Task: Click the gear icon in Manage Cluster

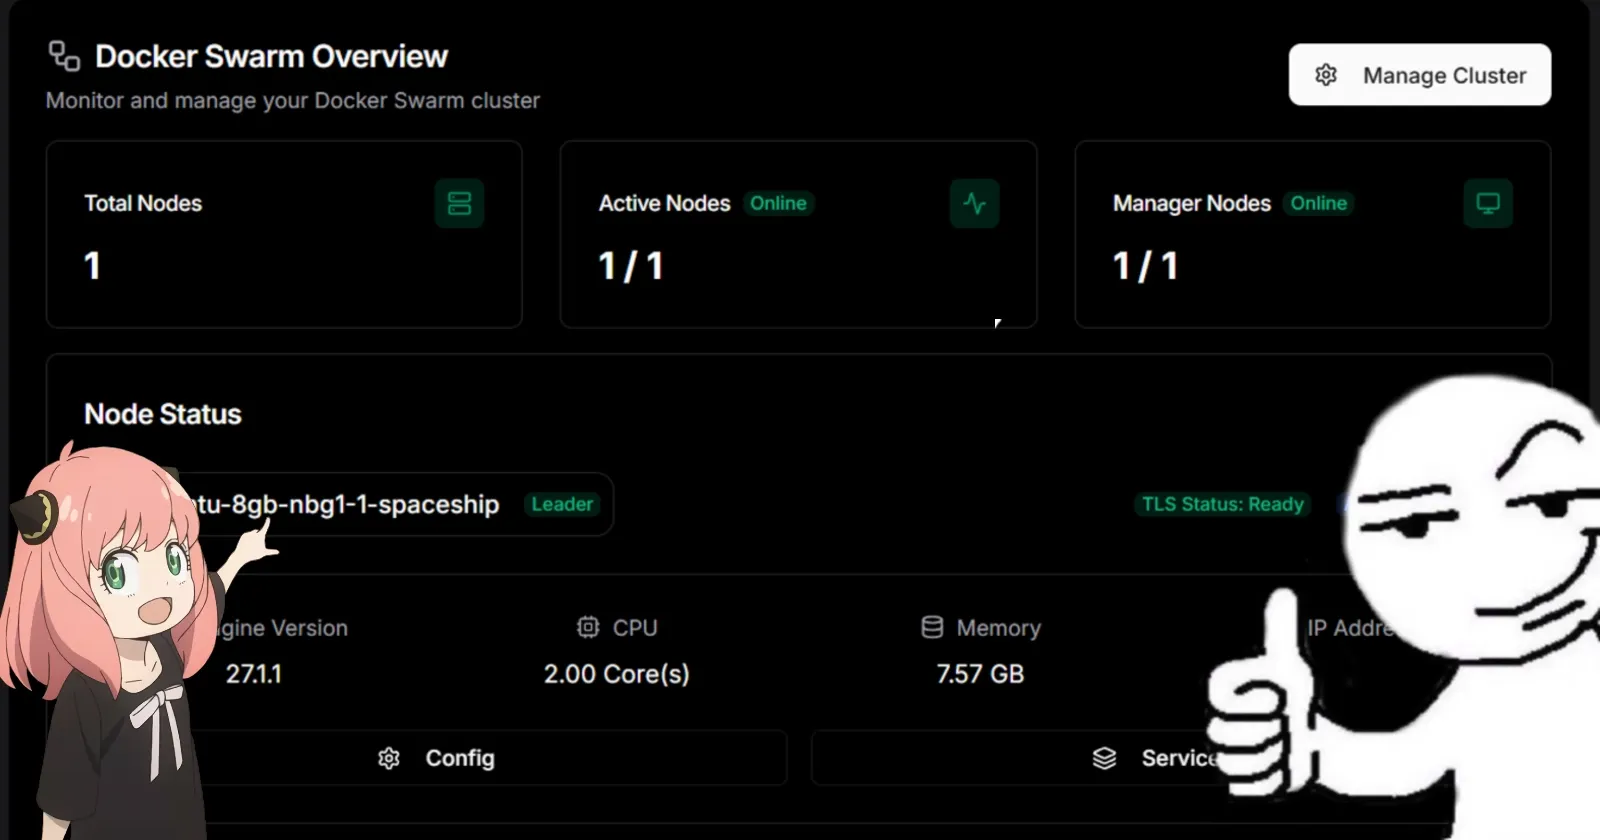Action: click(x=1326, y=75)
